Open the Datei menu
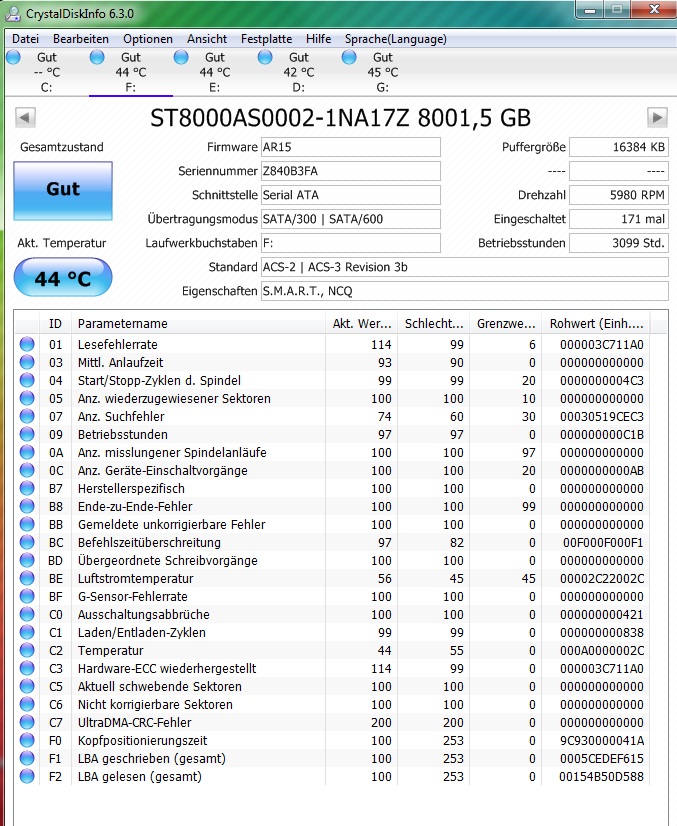 (x=25, y=39)
